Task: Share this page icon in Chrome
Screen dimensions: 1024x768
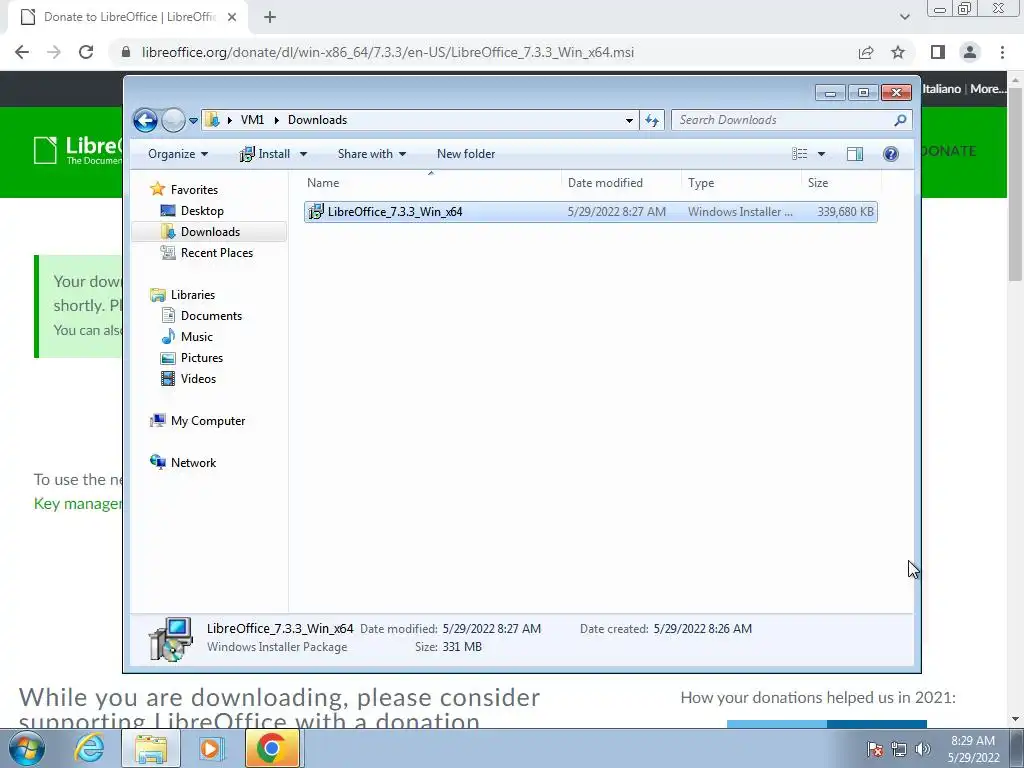Action: (x=866, y=52)
